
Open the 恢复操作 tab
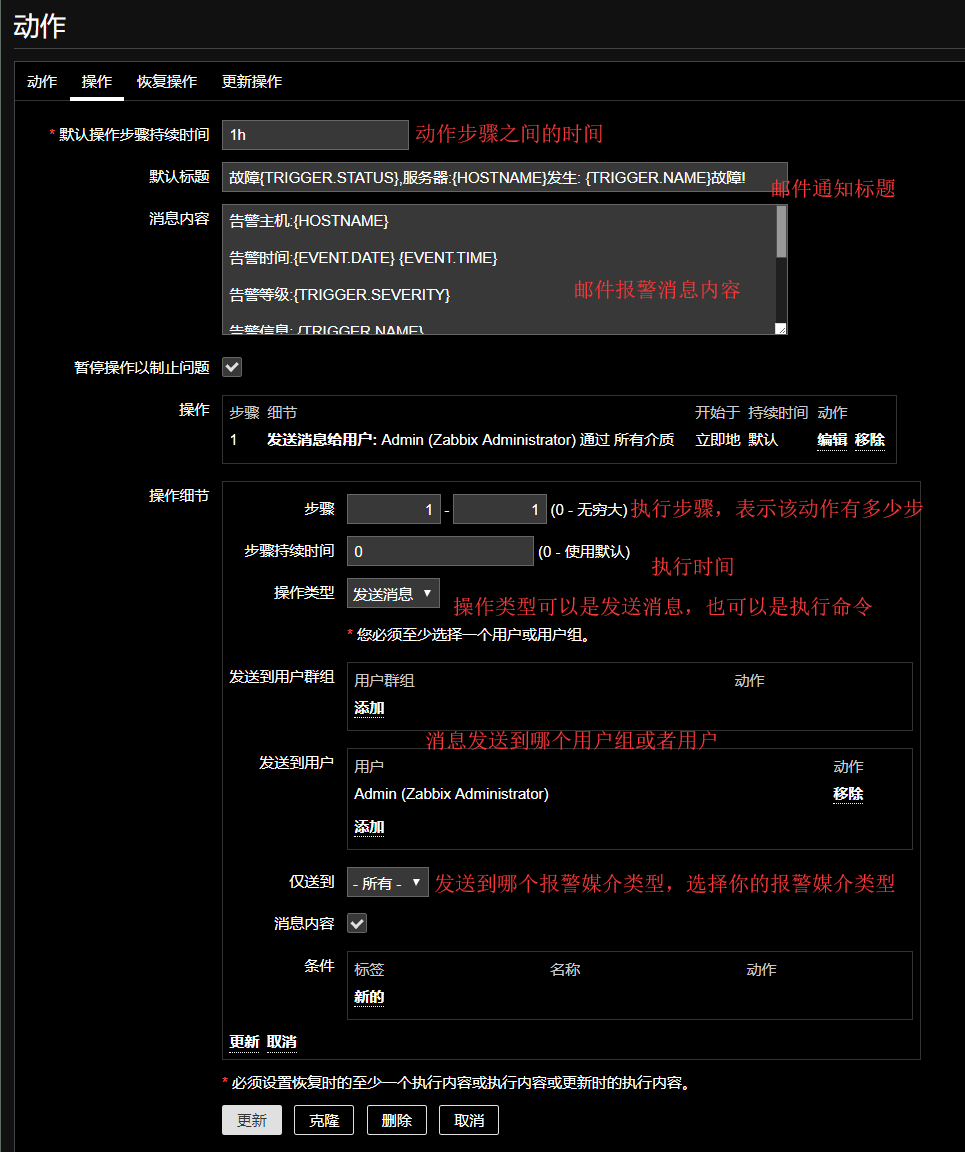[x=167, y=82]
